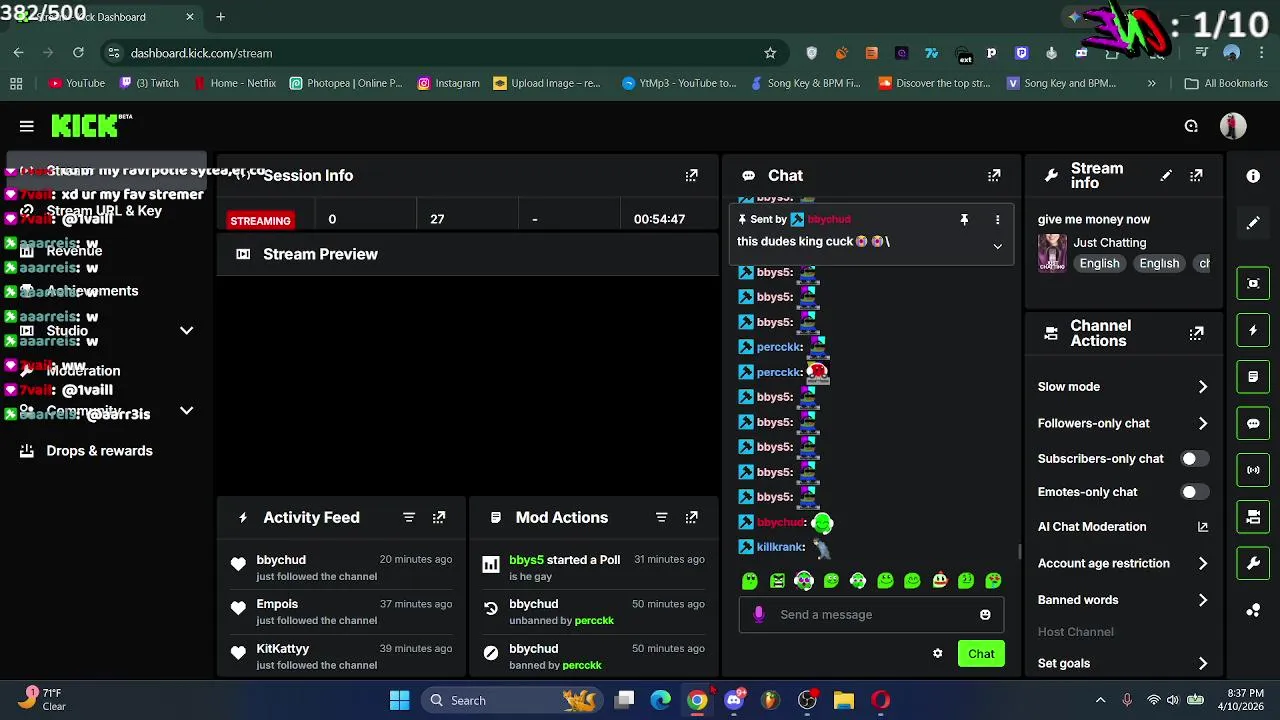Click the three-dots icon at right sidebar bottom

pyautogui.click(x=1253, y=610)
